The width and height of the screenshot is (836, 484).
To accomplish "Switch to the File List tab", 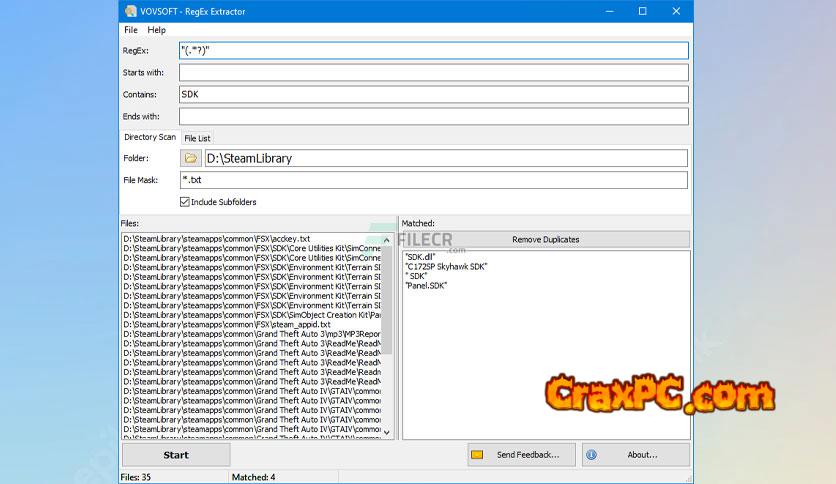I will click(x=197, y=138).
